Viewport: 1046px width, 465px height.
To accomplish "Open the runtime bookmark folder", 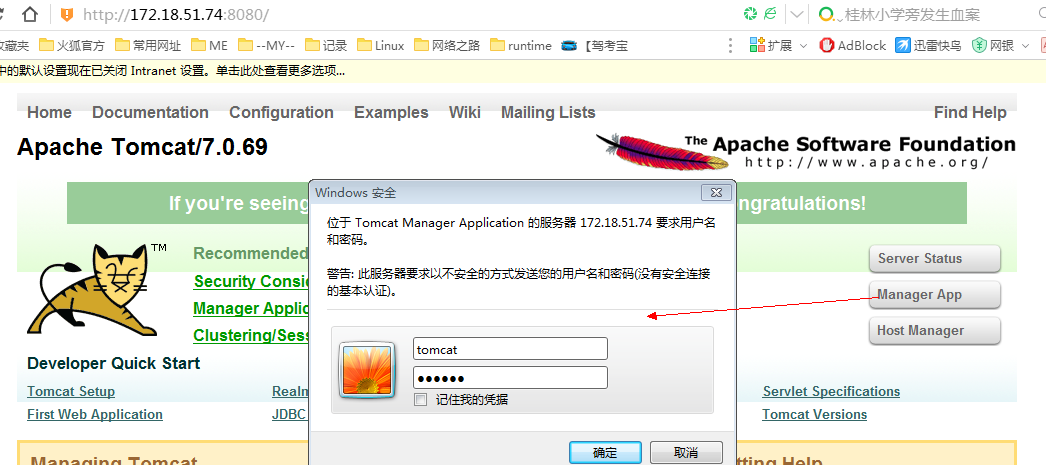I will tap(521, 45).
